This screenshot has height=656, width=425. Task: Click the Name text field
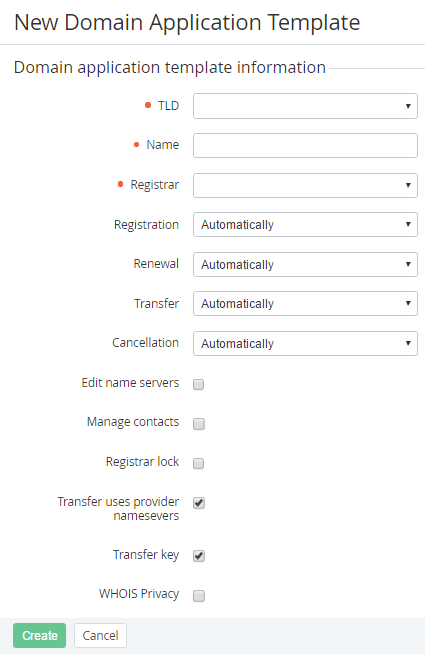(305, 145)
